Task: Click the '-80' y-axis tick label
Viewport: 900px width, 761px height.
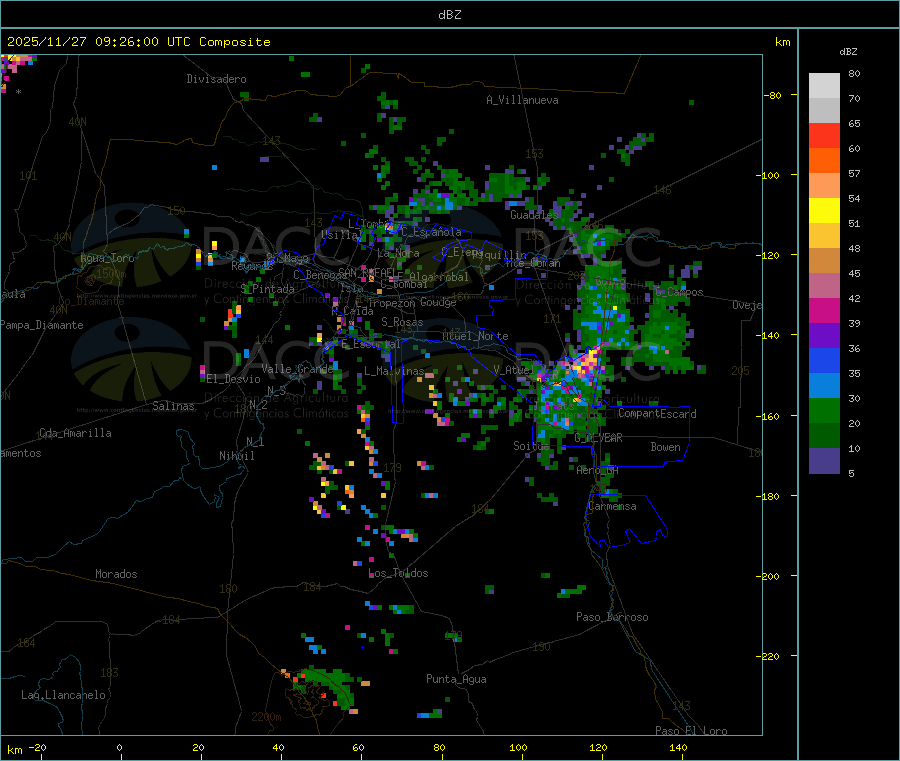Action: [x=773, y=95]
